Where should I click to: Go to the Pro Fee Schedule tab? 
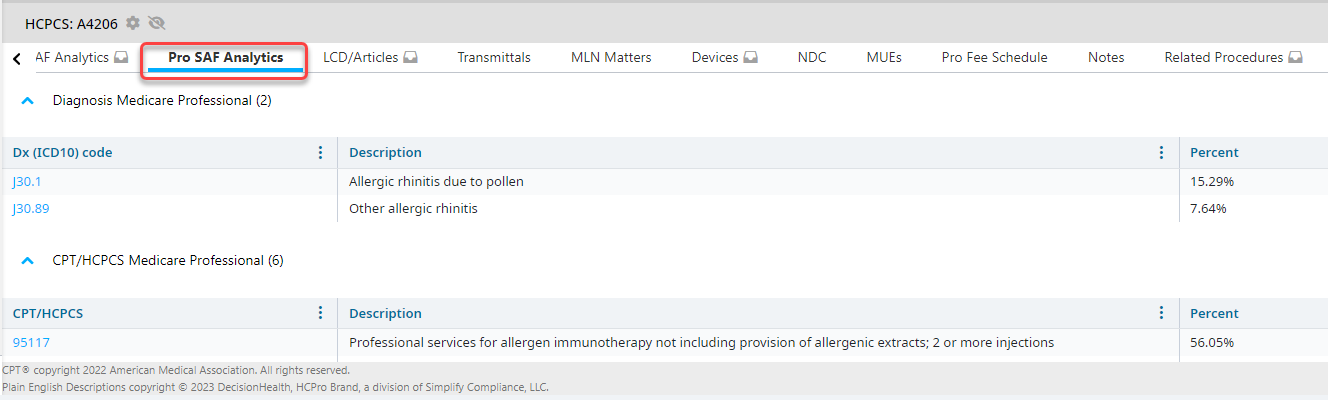click(x=994, y=58)
